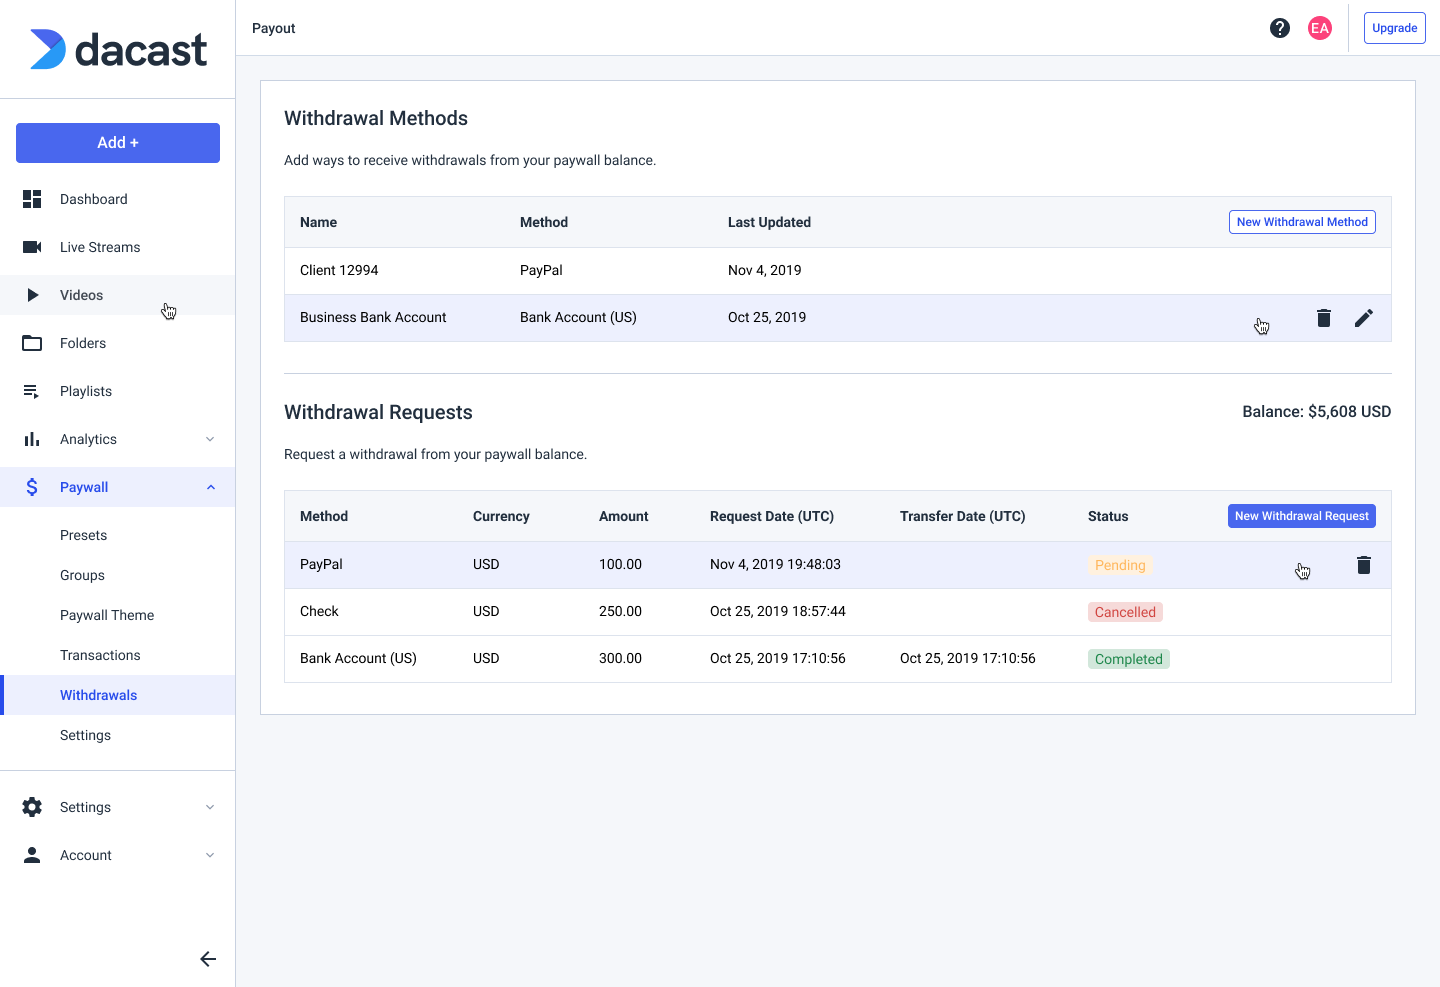Click the Paywall dollar sign icon
Image resolution: width=1440 pixels, height=987 pixels.
32,487
